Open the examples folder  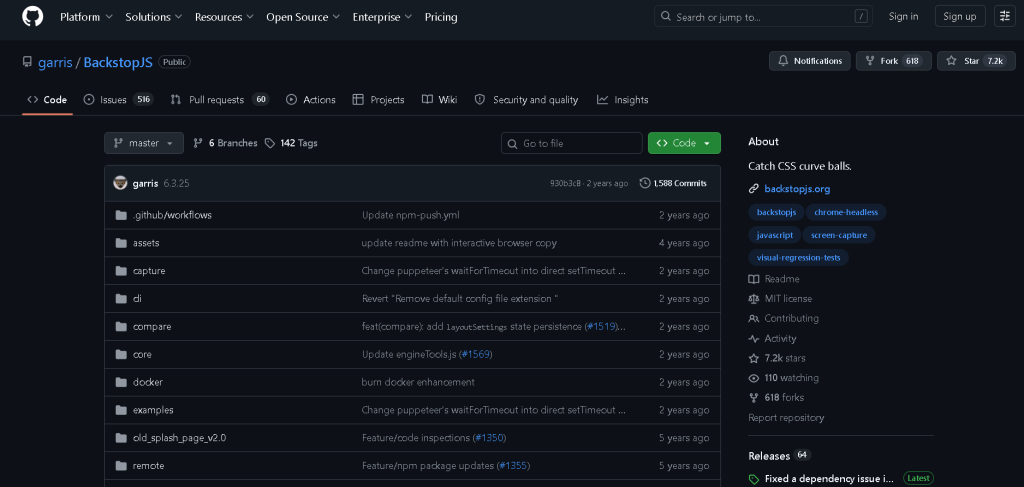click(153, 410)
